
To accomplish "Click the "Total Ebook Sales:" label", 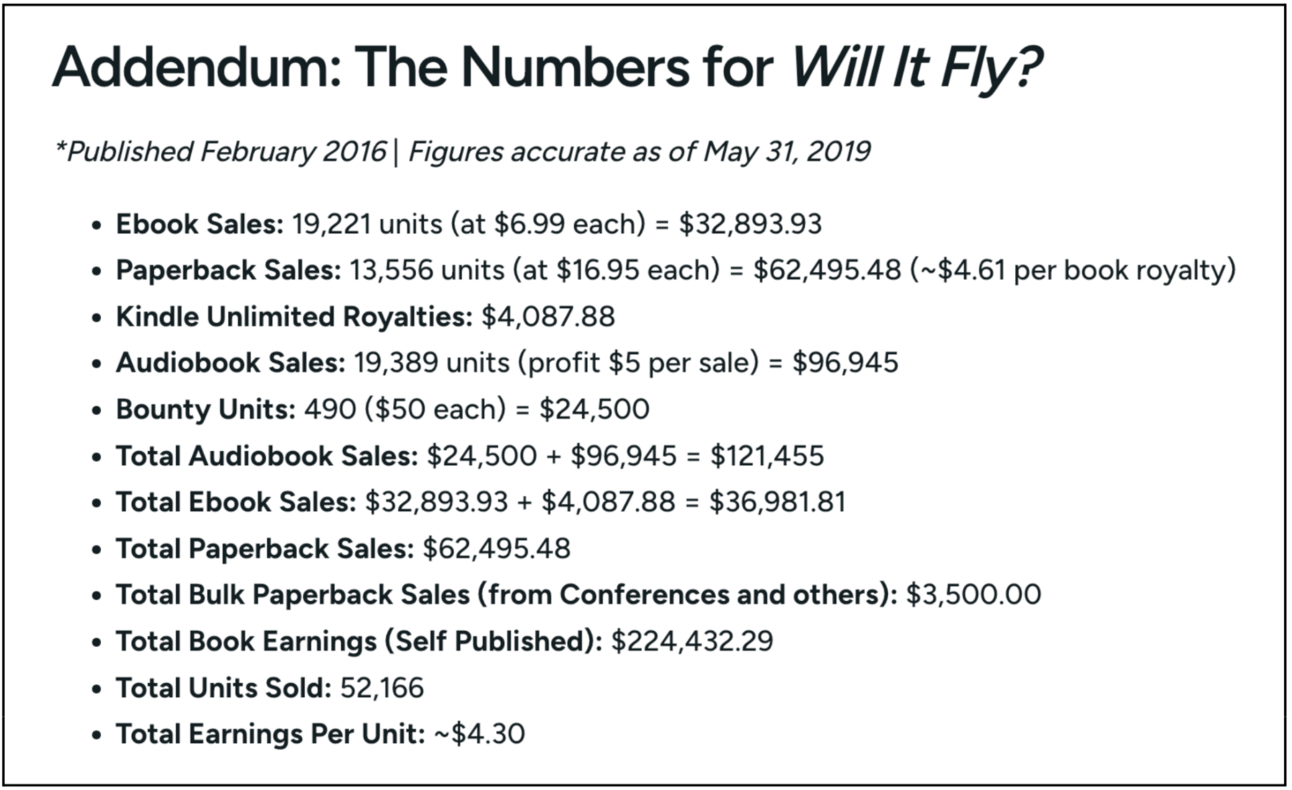I will (x=236, y=502).
